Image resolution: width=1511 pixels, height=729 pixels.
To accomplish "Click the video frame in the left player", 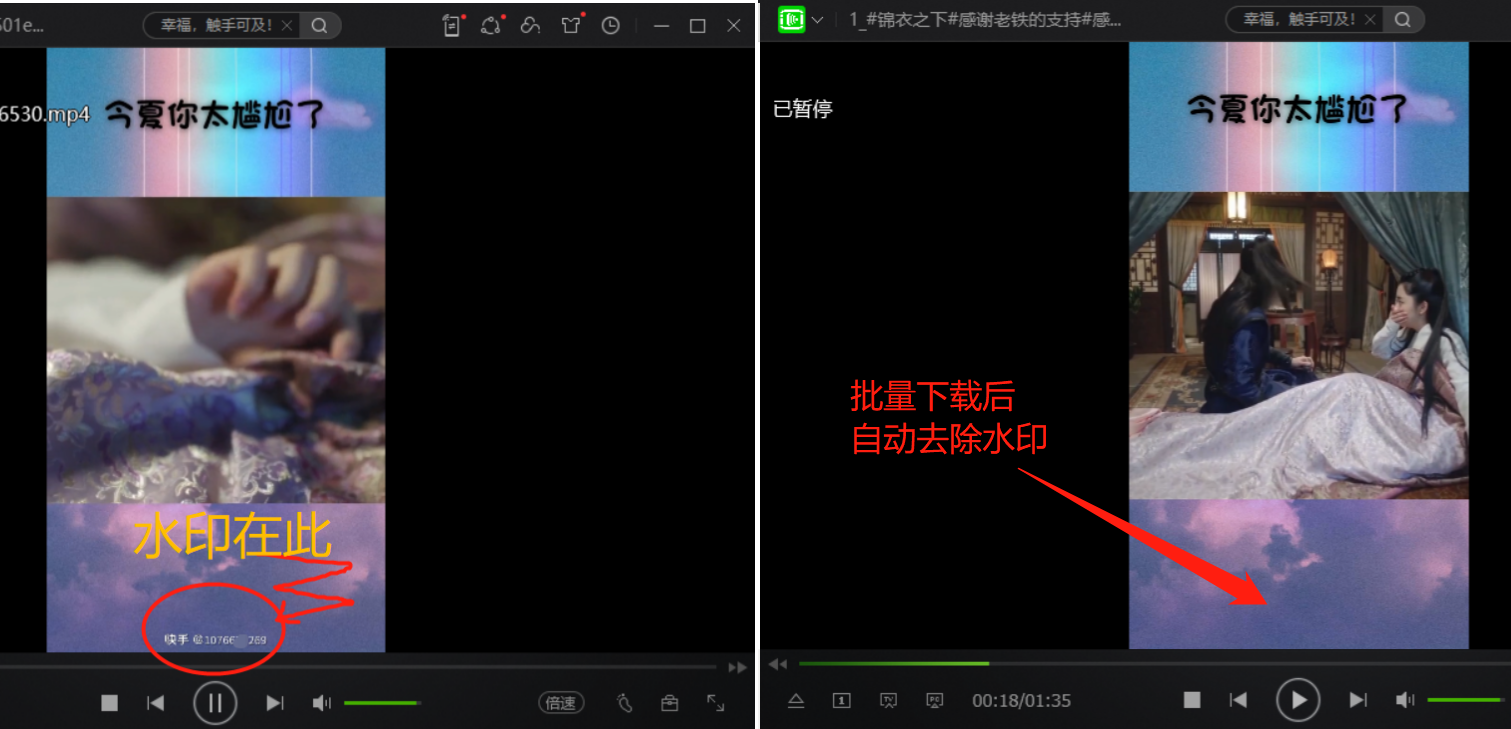I will coord(216,350).
